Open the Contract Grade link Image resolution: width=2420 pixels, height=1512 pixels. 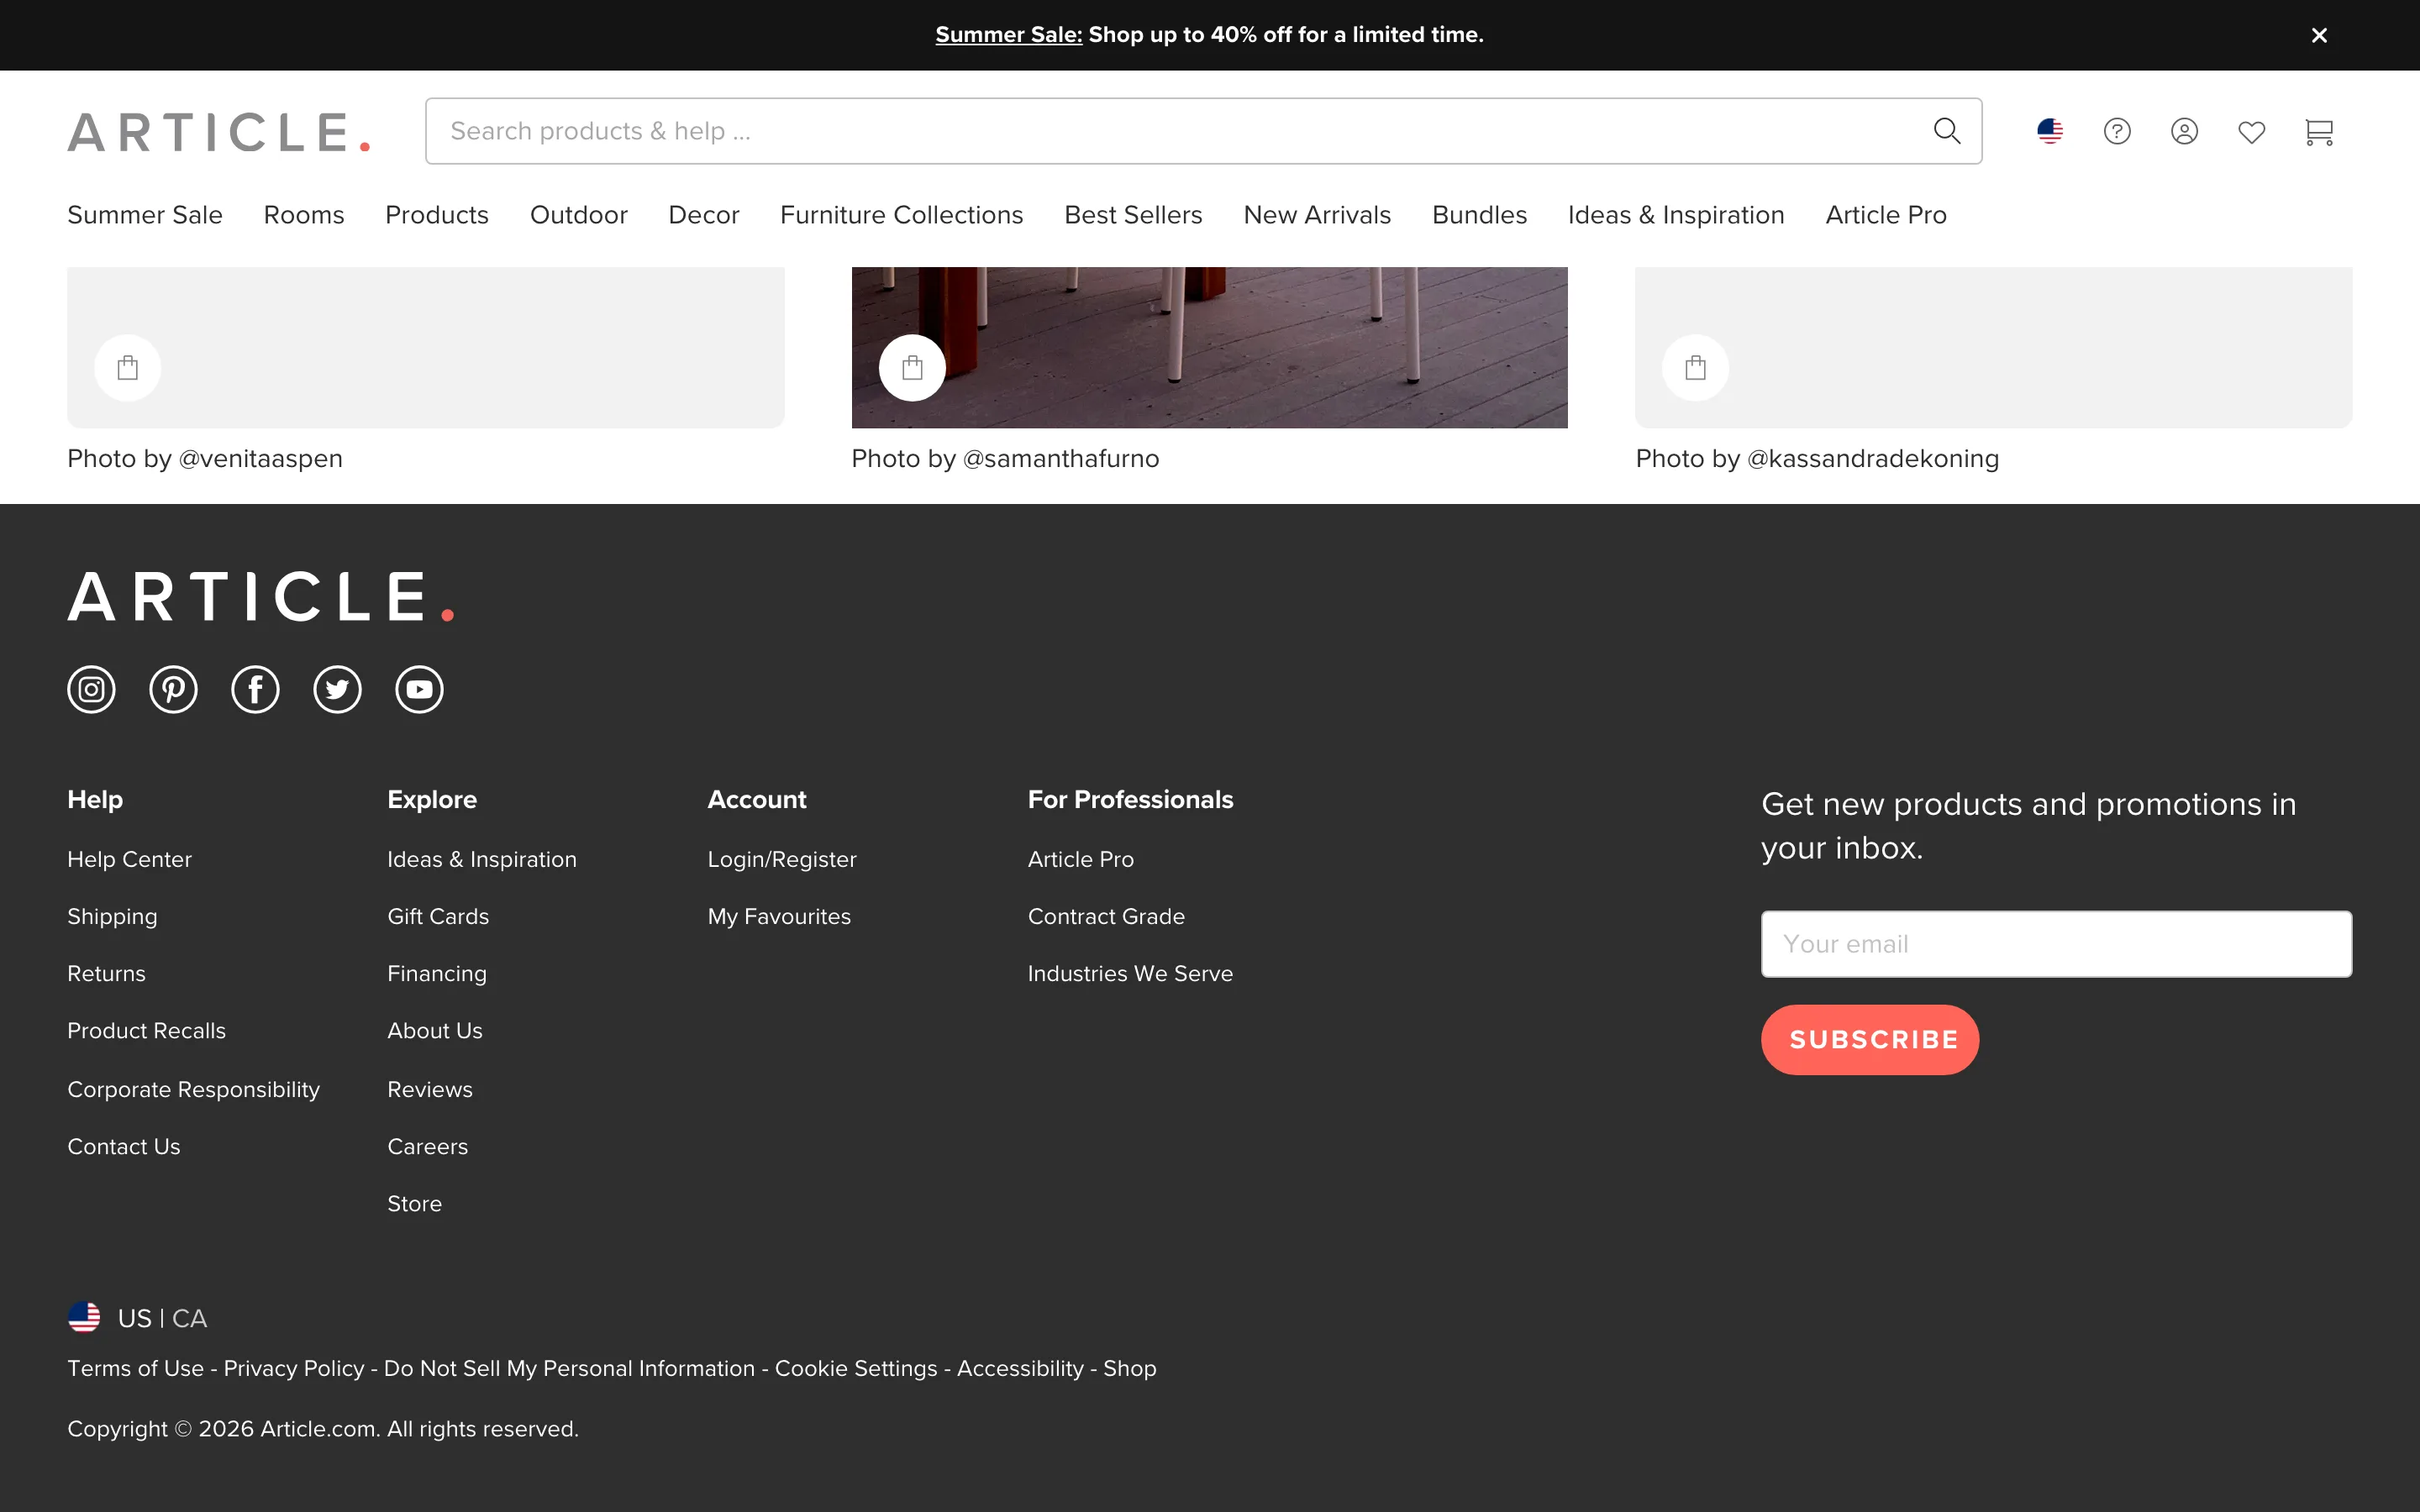(1106, 917)
